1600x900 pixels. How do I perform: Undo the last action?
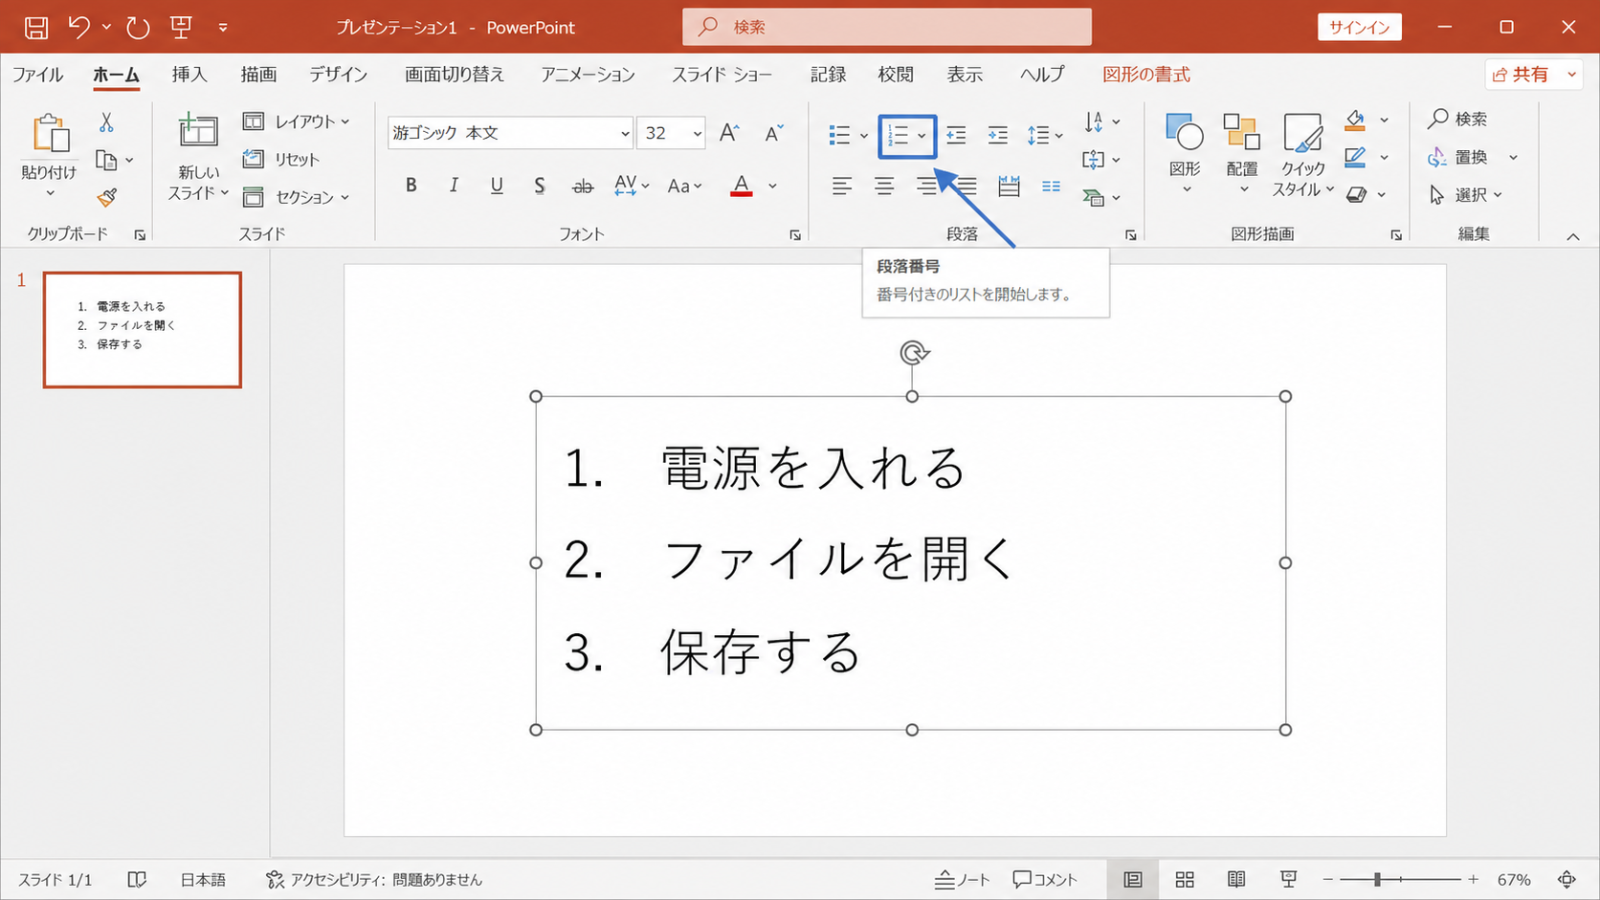[79, 27]
